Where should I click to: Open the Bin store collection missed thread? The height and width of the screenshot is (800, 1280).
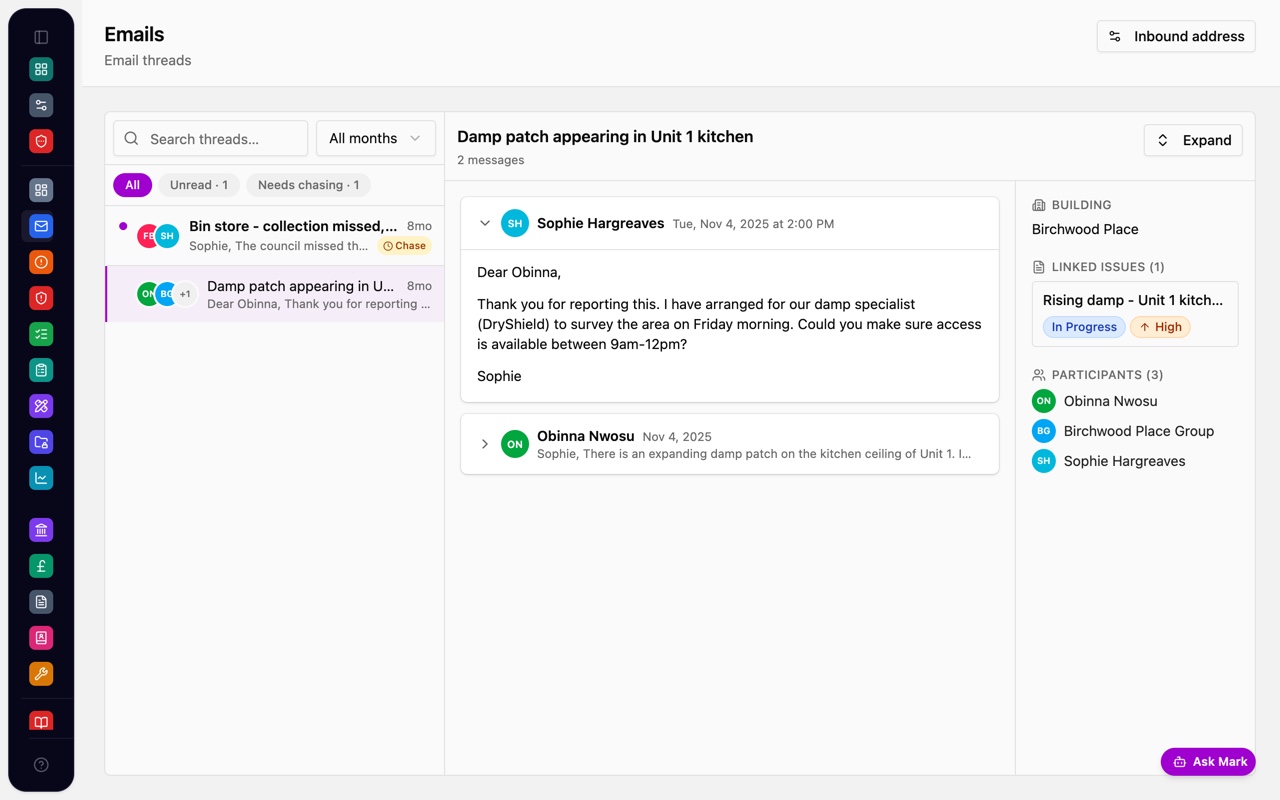[x=275, y=236]
